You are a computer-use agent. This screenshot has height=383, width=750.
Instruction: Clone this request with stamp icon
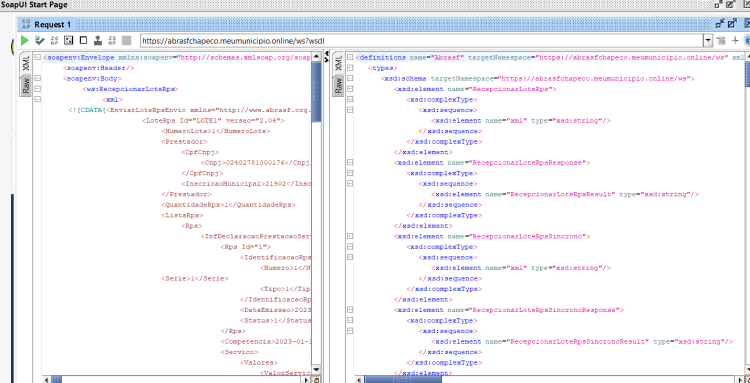(x=98, y=41)
